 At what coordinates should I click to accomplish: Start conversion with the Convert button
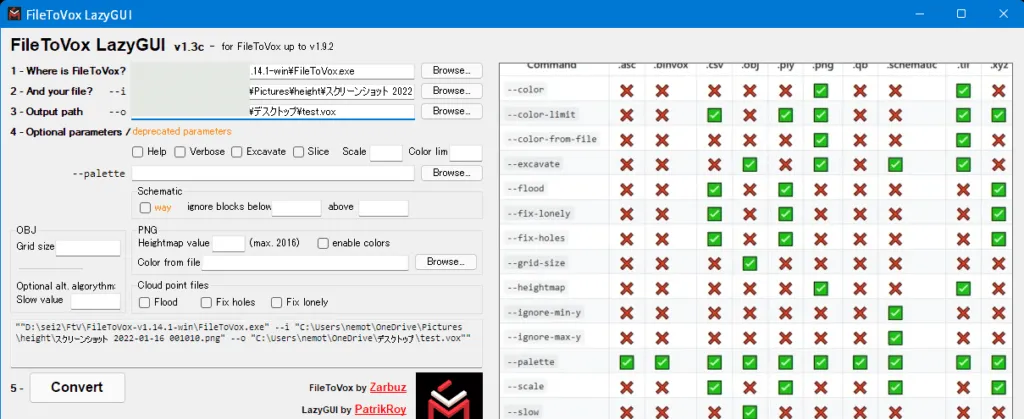[x=77, y=388]
